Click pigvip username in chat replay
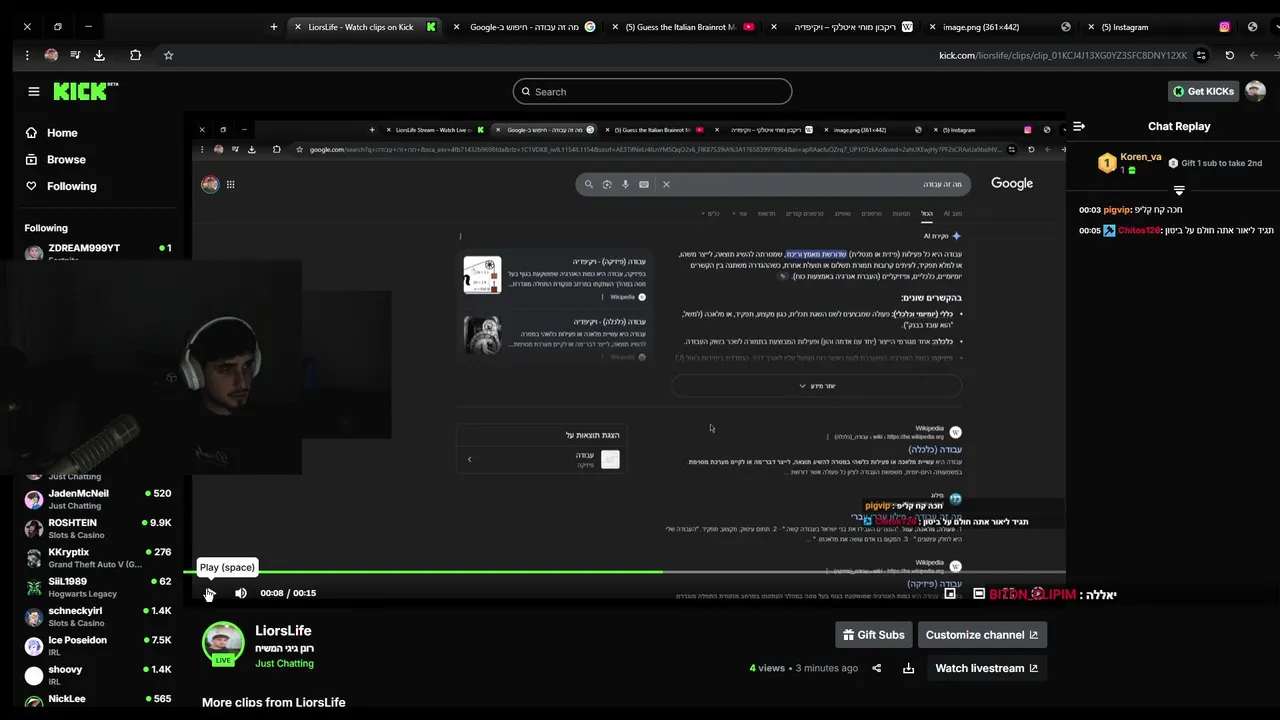Screen dimensions: 1280x720 (x=1116, y=210)
